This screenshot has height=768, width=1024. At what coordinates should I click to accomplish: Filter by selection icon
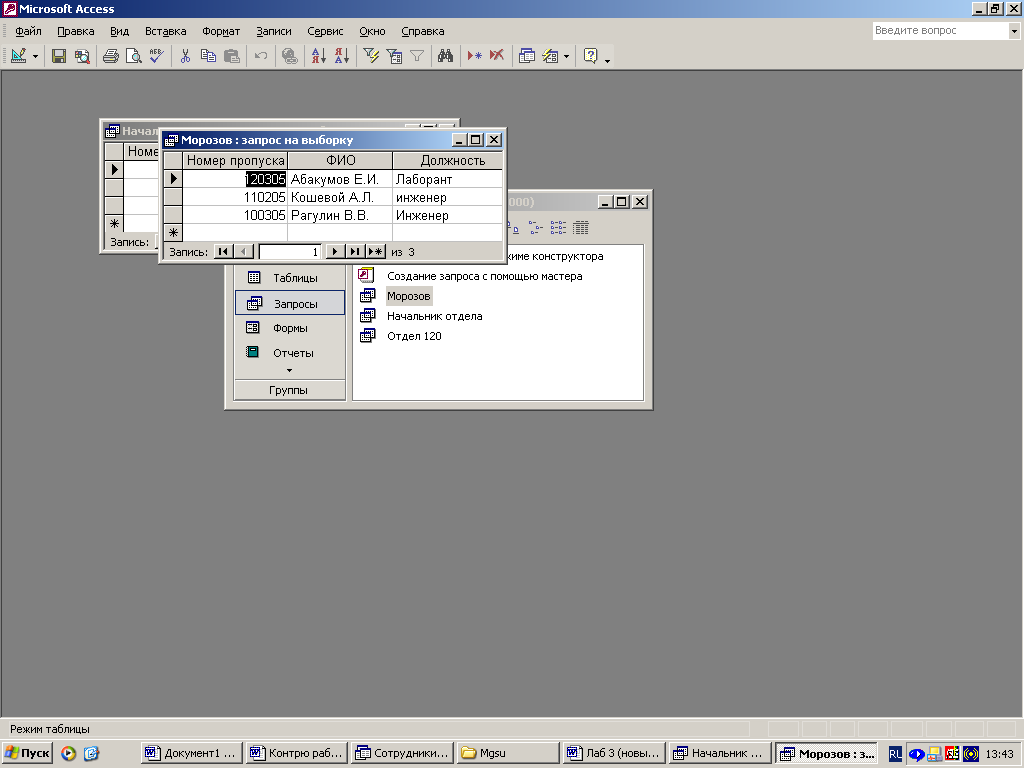tap(371, 56)
